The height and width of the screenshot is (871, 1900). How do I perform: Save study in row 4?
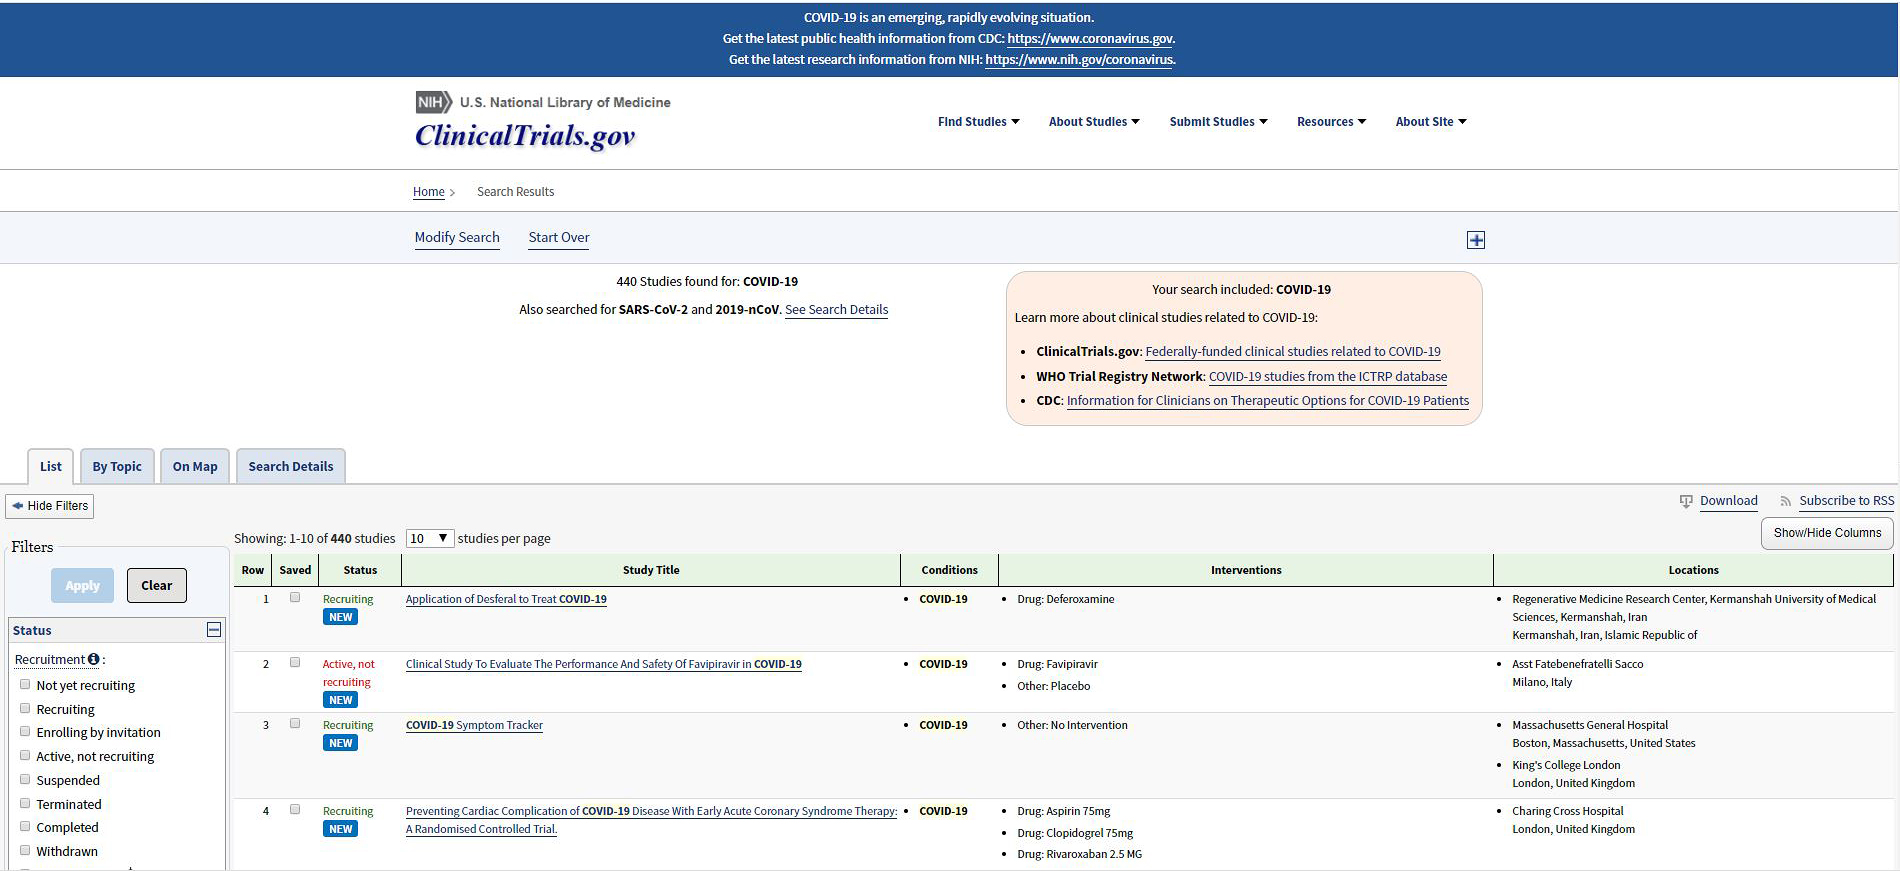coord(295,809)
